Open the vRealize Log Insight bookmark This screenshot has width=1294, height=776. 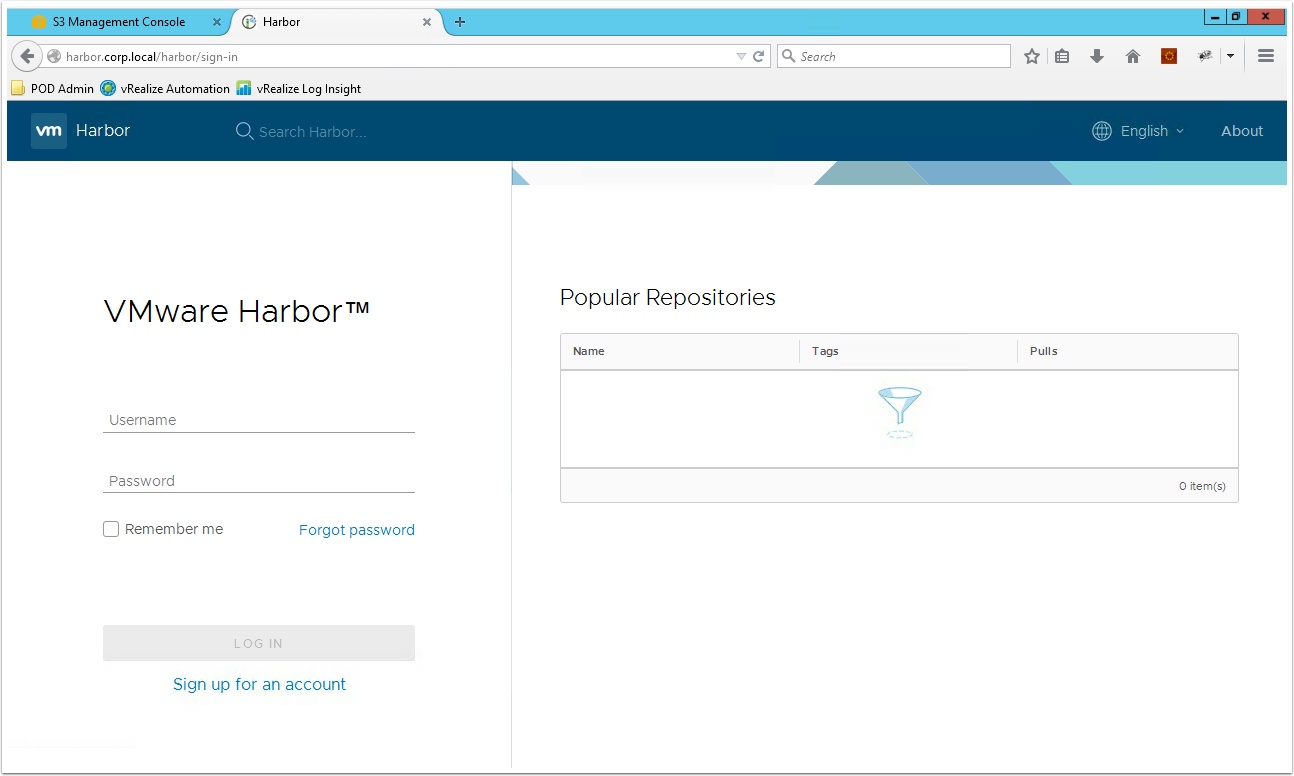tap(299, 89)
